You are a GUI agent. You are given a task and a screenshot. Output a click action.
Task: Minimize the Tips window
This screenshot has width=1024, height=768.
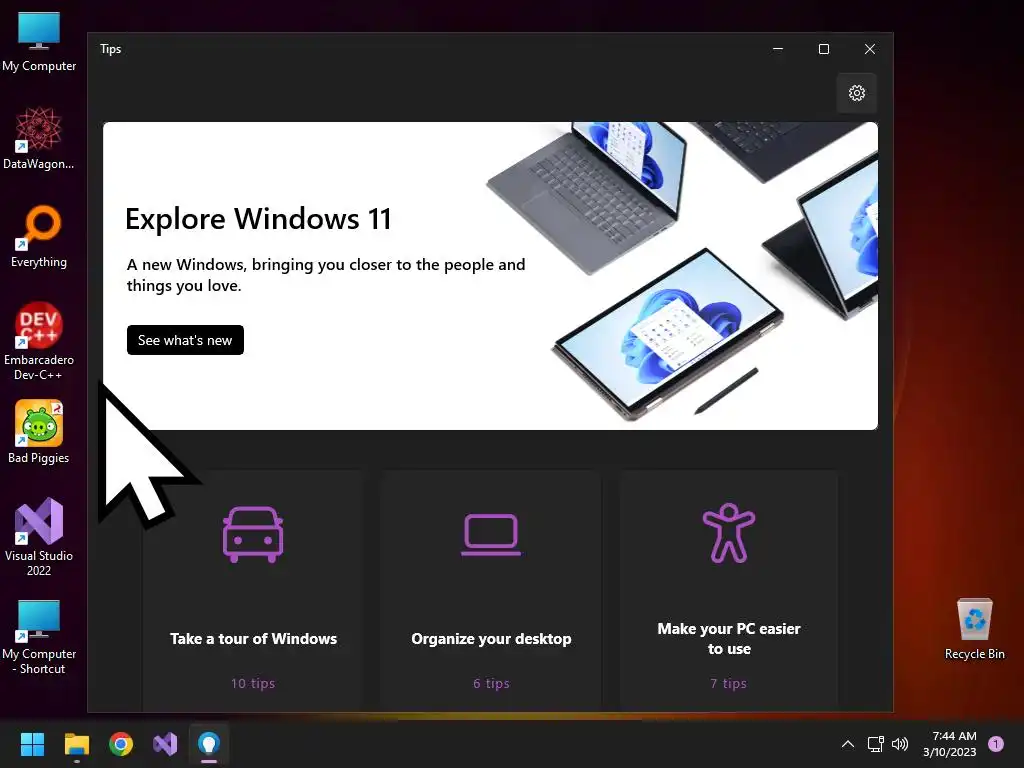(778, 49)
